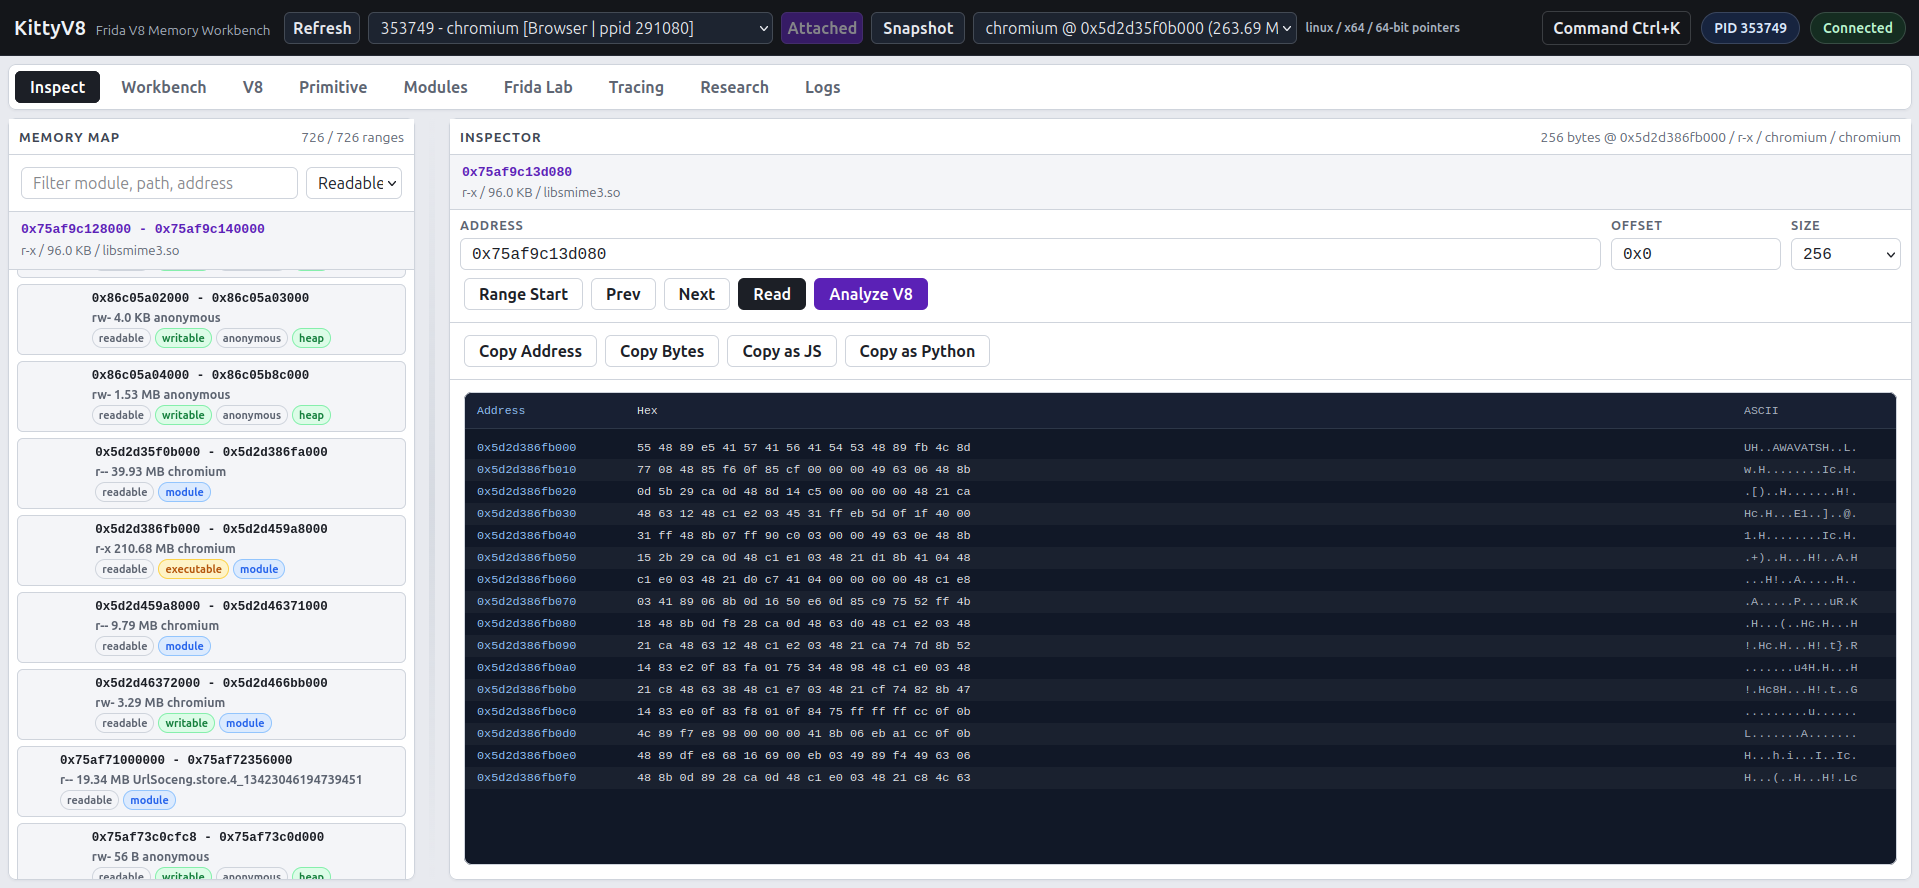This screenshot has height=888, width=1919.
Task: Click the 726 / 726 ranges counter
Action: (352, 138)
